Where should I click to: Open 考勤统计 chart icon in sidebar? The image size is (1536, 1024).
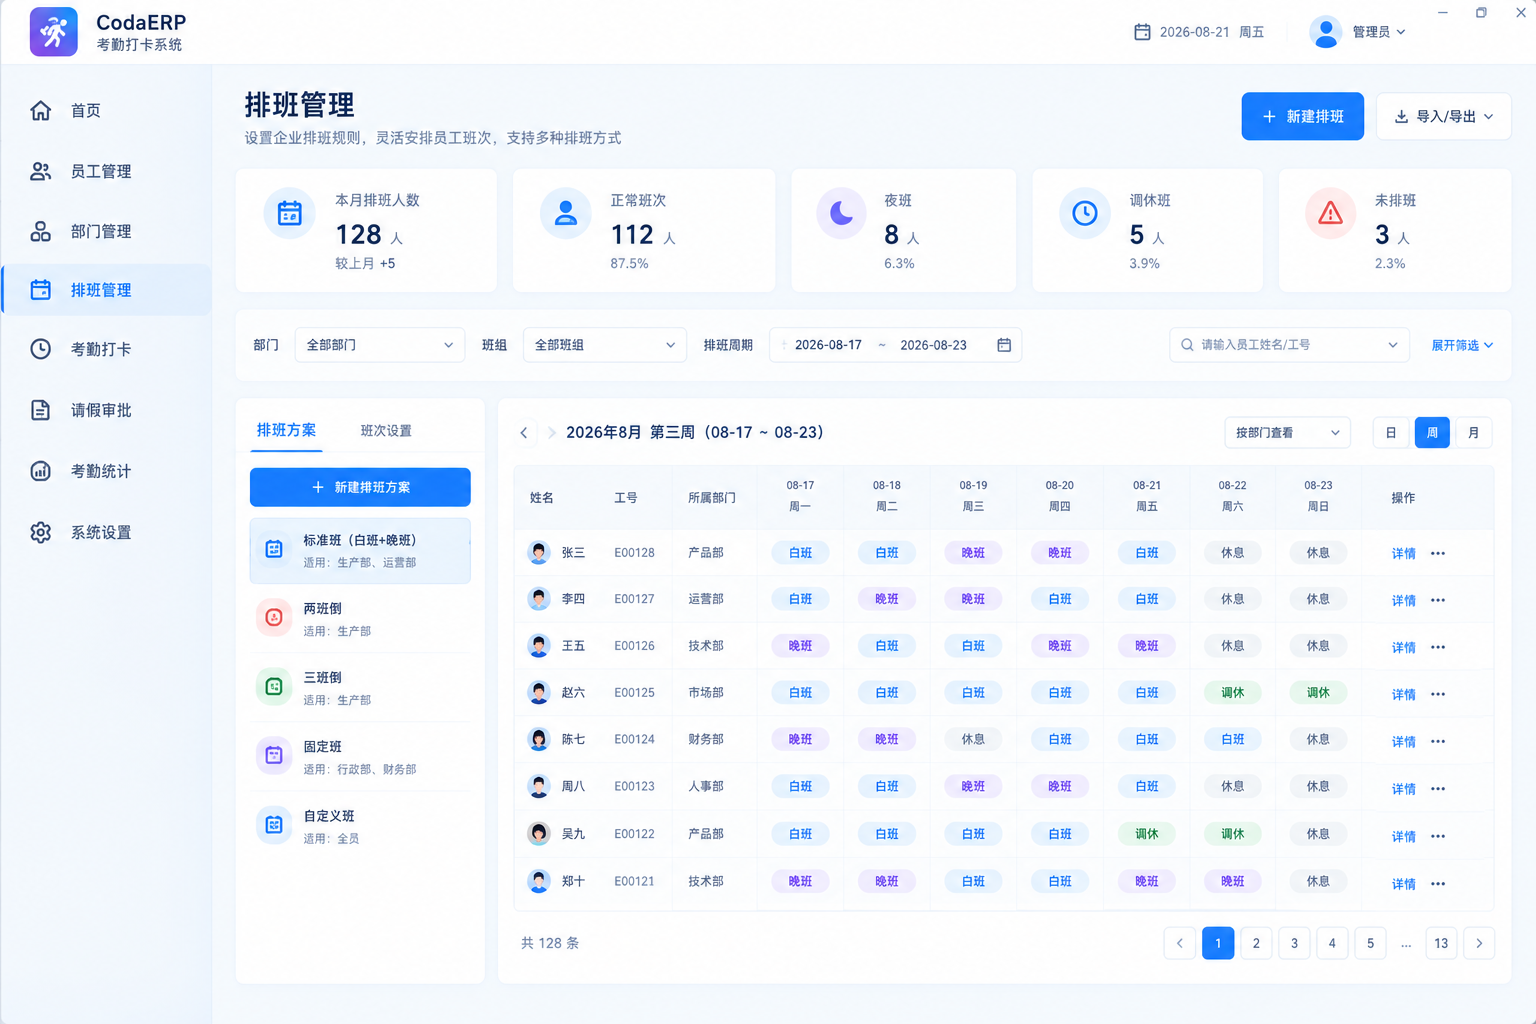point(40,471)
